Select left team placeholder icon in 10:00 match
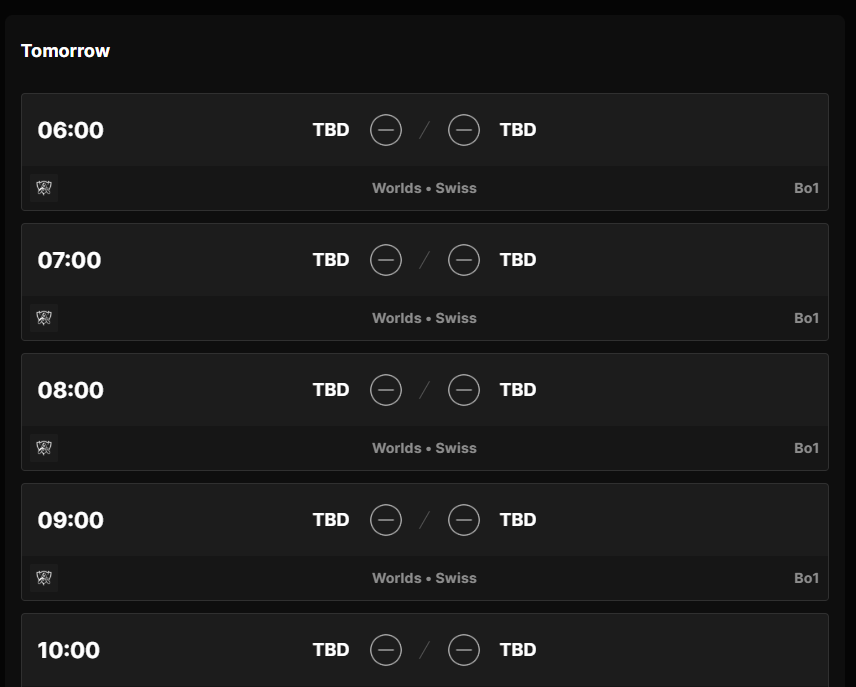Image resolution: width=856 pixels, height=687 pixels. [386, 650]
